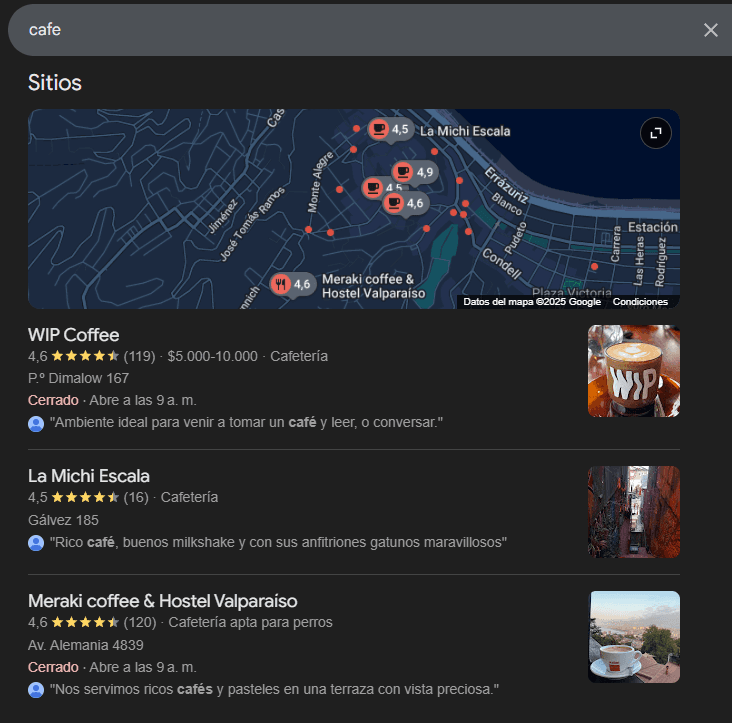Click the reviewer avatar under La Michi Escala
Image resolution: width=732 pixels, height=723 pixels.
click(x=37, y=543)
